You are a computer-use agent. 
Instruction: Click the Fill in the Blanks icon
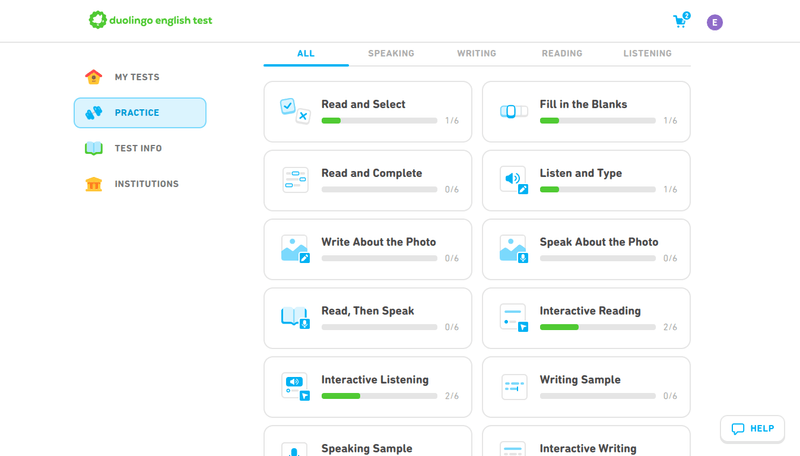514,111
